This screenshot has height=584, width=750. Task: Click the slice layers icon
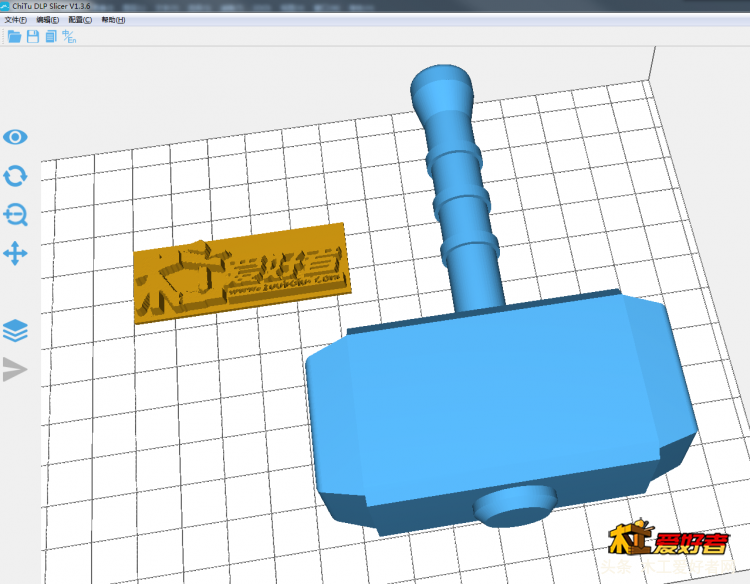tap(15, 331)
